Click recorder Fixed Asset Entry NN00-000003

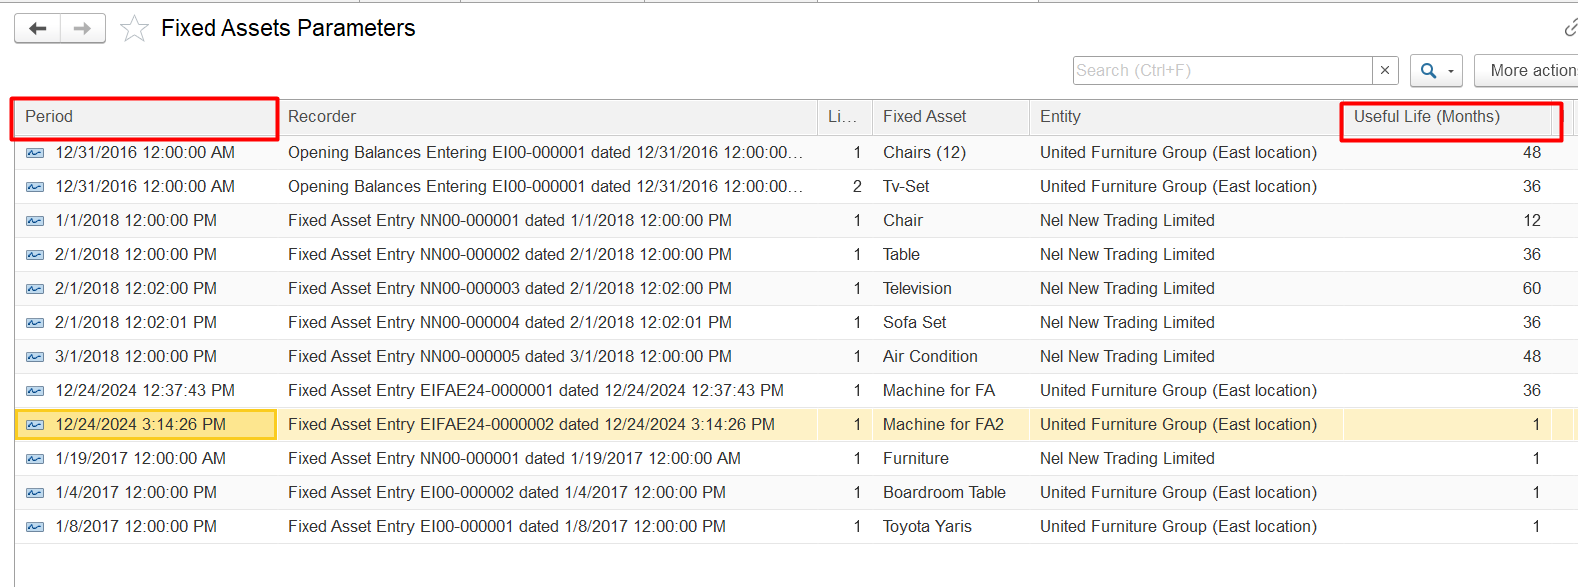click(x=510, y=289)
